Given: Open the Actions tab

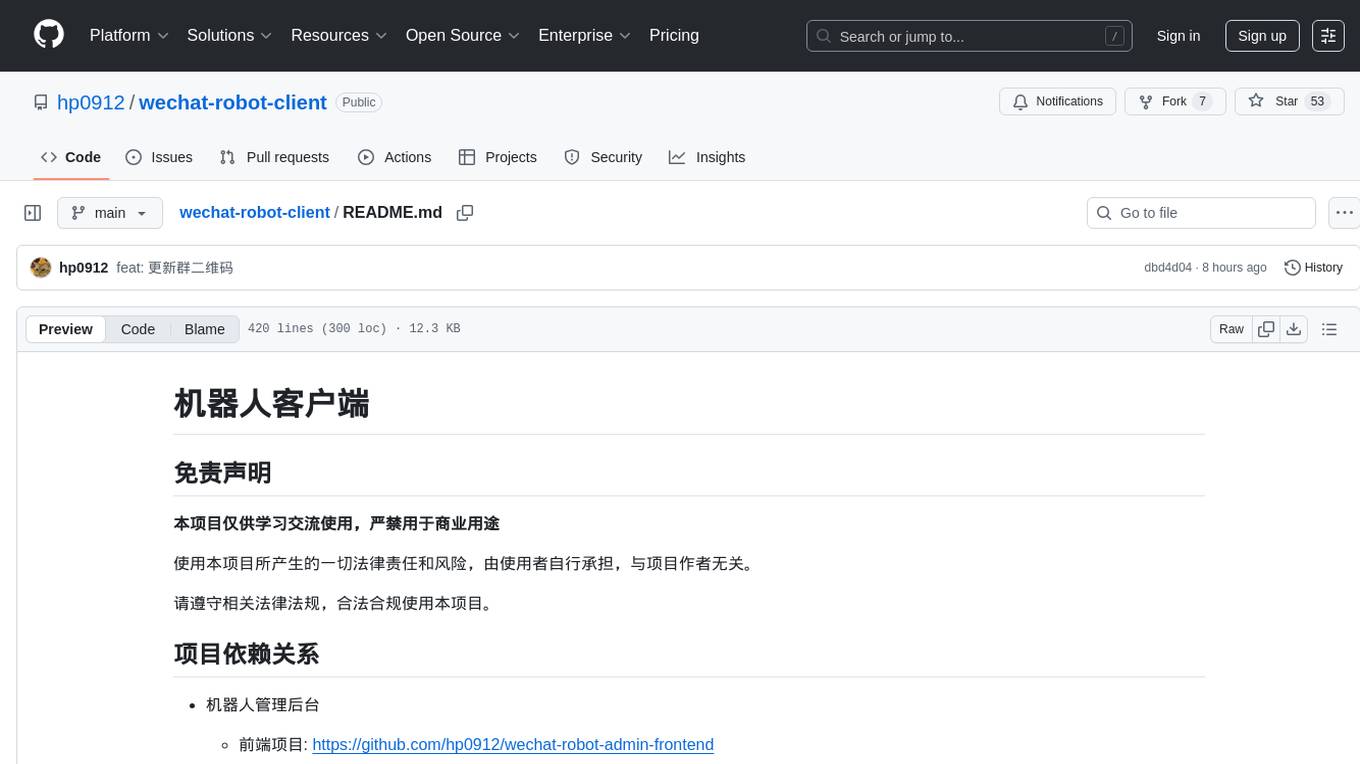Looking at the screenshot, I should pyautogui.click(x=394, y=157).
